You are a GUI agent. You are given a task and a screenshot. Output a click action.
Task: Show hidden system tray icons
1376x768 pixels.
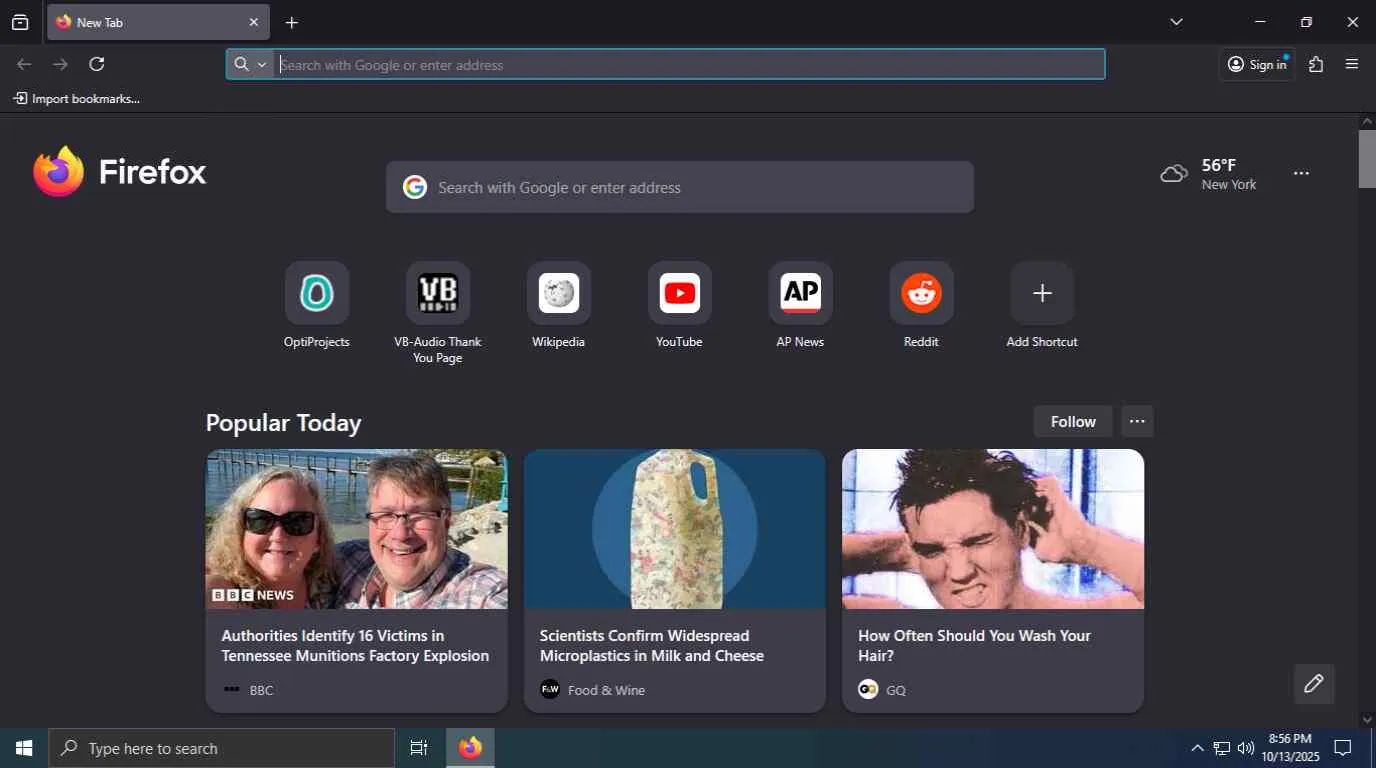tap(1197, 748)
